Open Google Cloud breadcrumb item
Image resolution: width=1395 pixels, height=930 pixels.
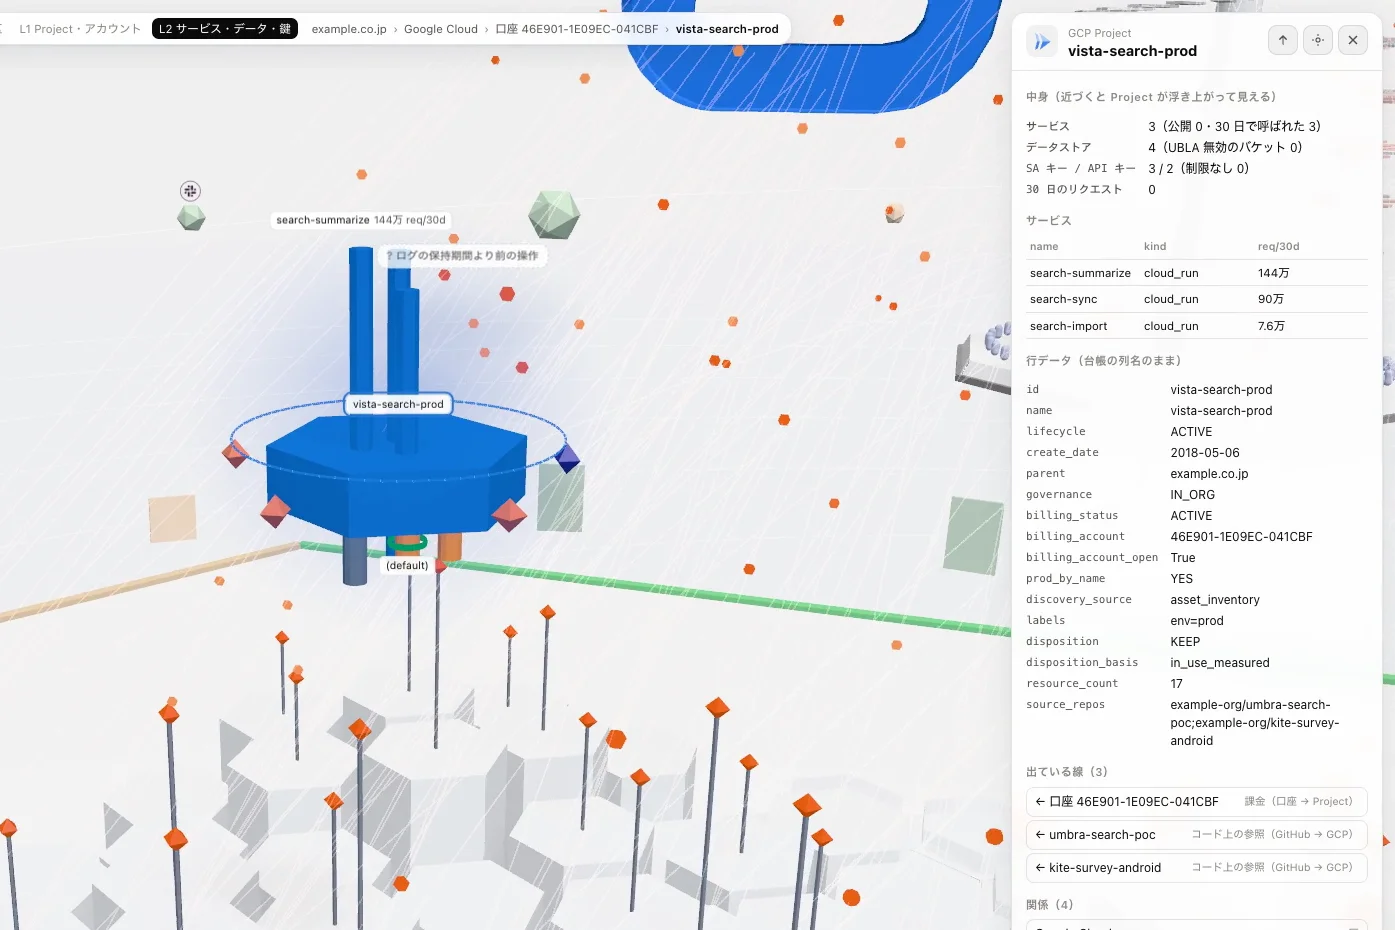coord(441,29)
